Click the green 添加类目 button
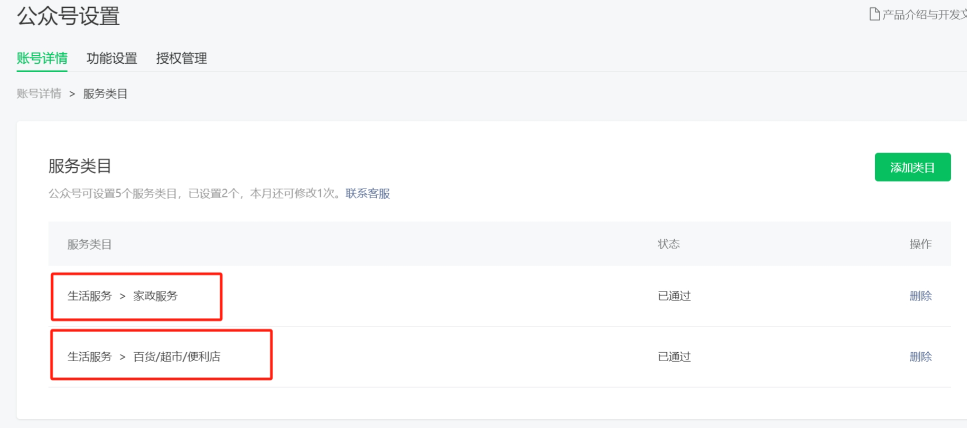Screen dimensions: 967x428 (x=913, y=167)
